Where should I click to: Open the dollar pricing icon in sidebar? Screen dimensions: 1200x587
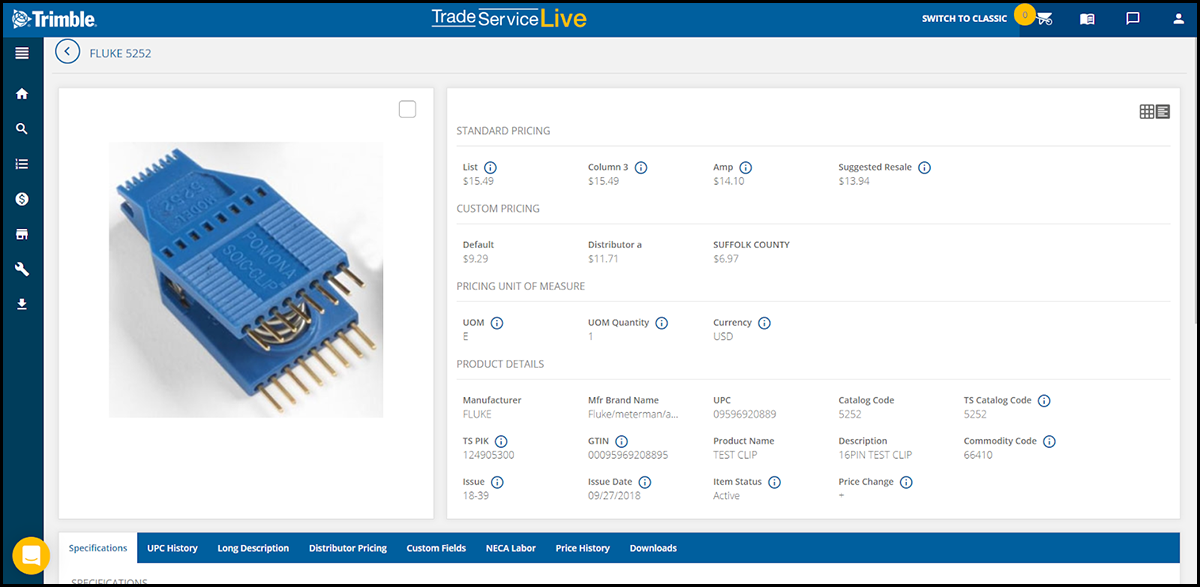(x=22, y=199)
